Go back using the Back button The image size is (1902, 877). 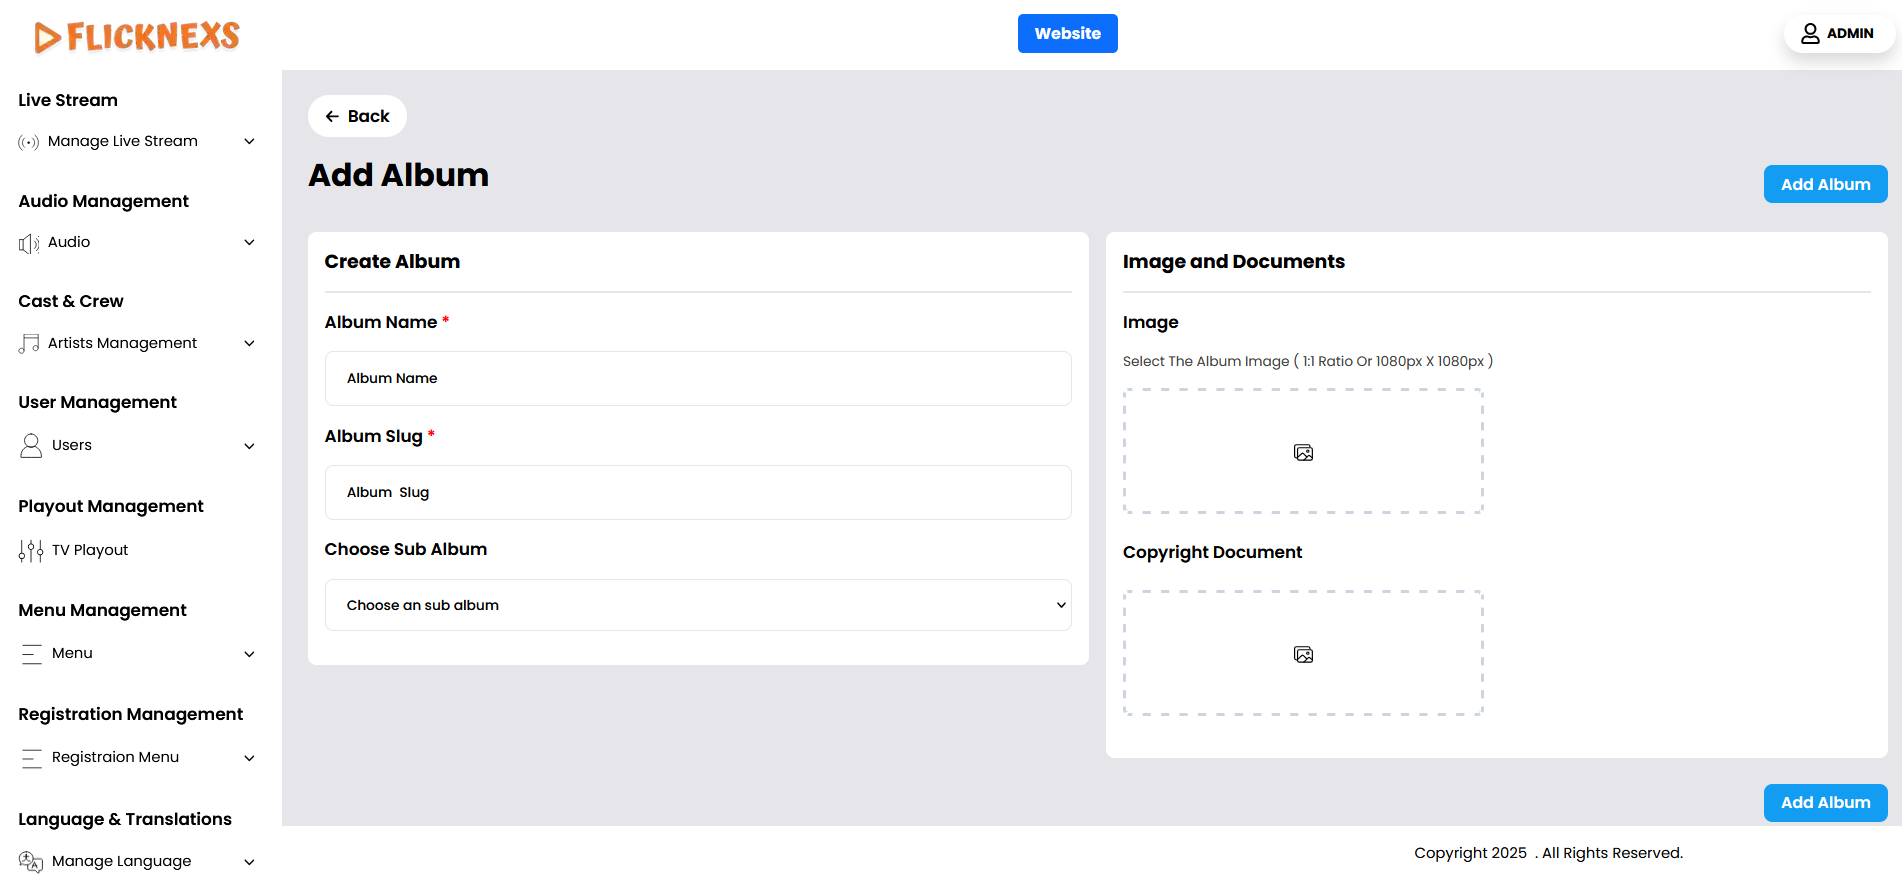357,117
